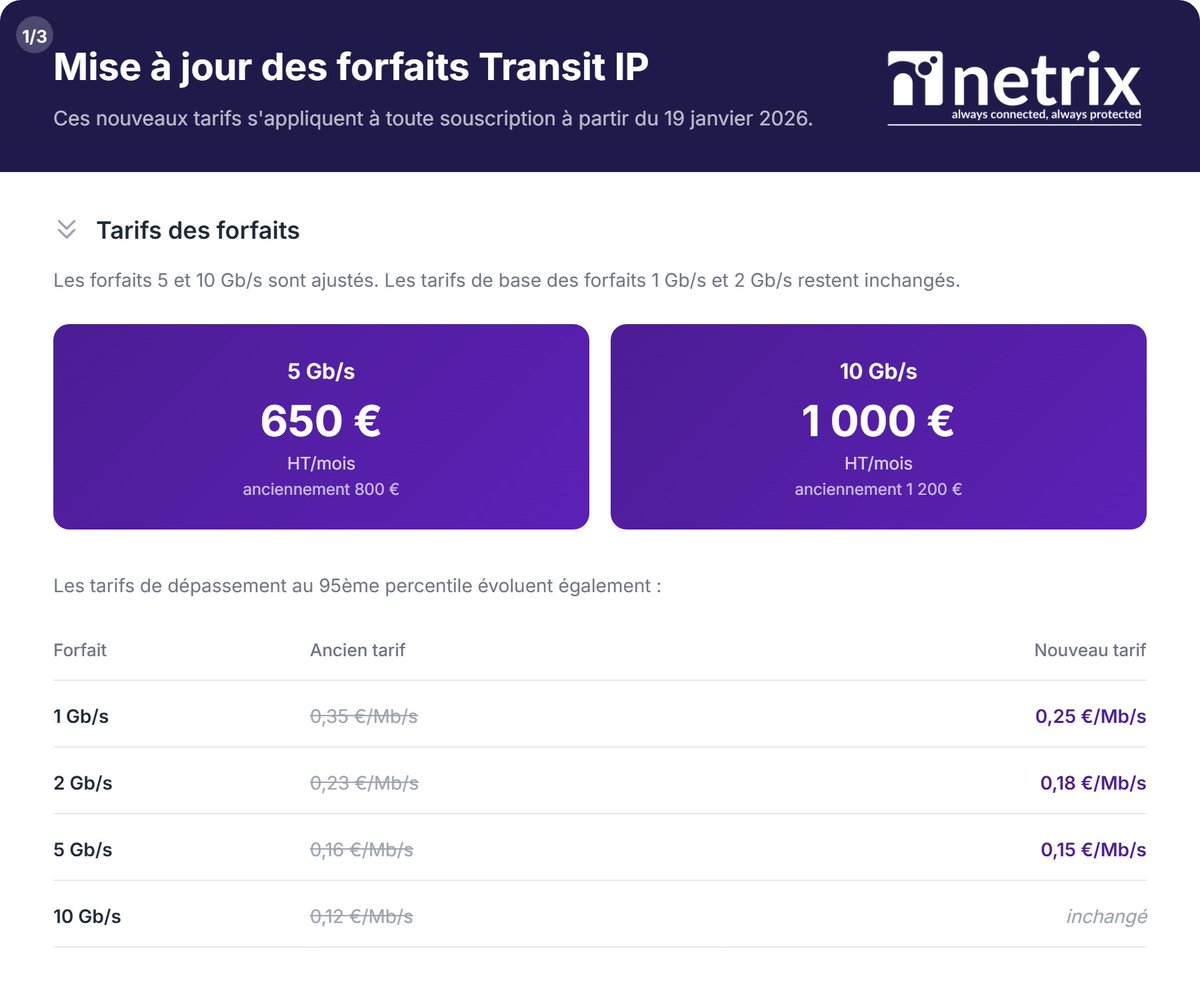The height and width of the screenshot is (991, 1200).
Task: Click the Tarifs des forfaits heading
Action: coord(198,230)
